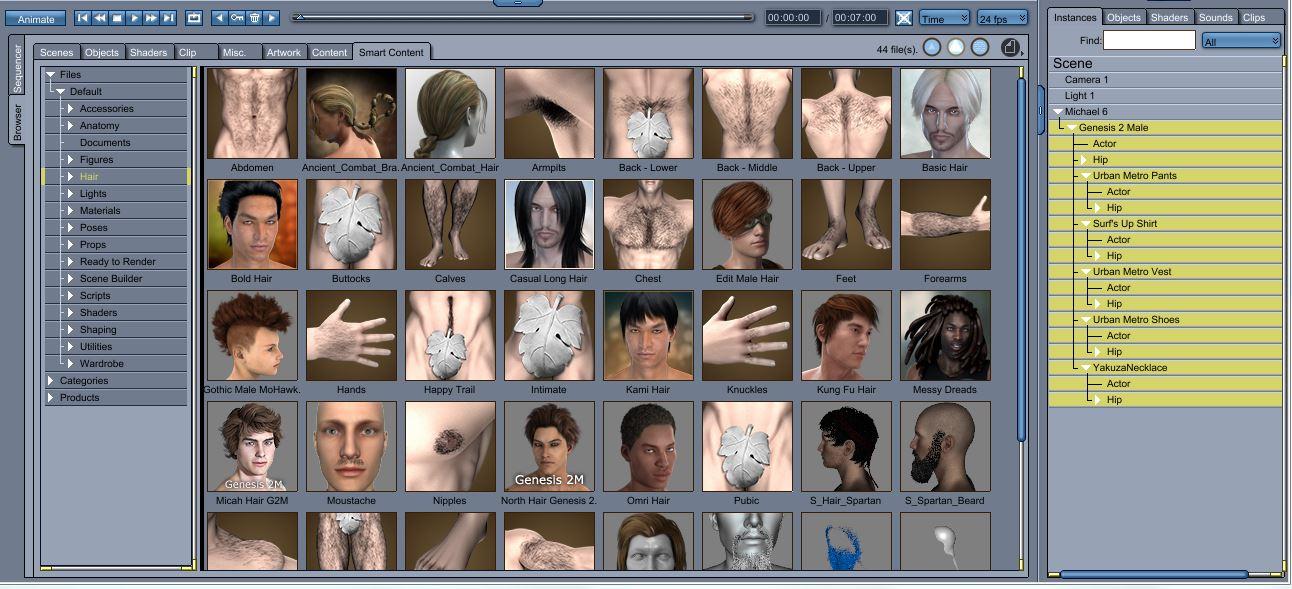Choose the Omri Hair thumbnail
The height and width of the screenshot is (589, 1292).
click(x=648, y=447)
